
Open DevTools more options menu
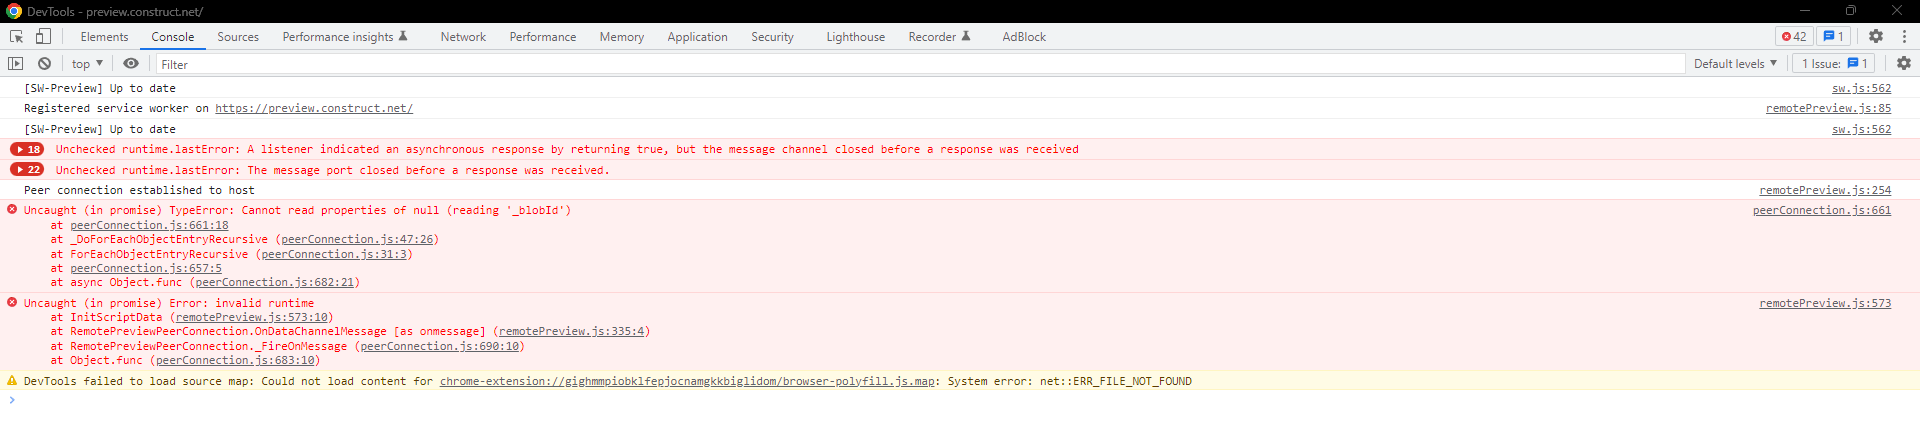click(1904, 36)
